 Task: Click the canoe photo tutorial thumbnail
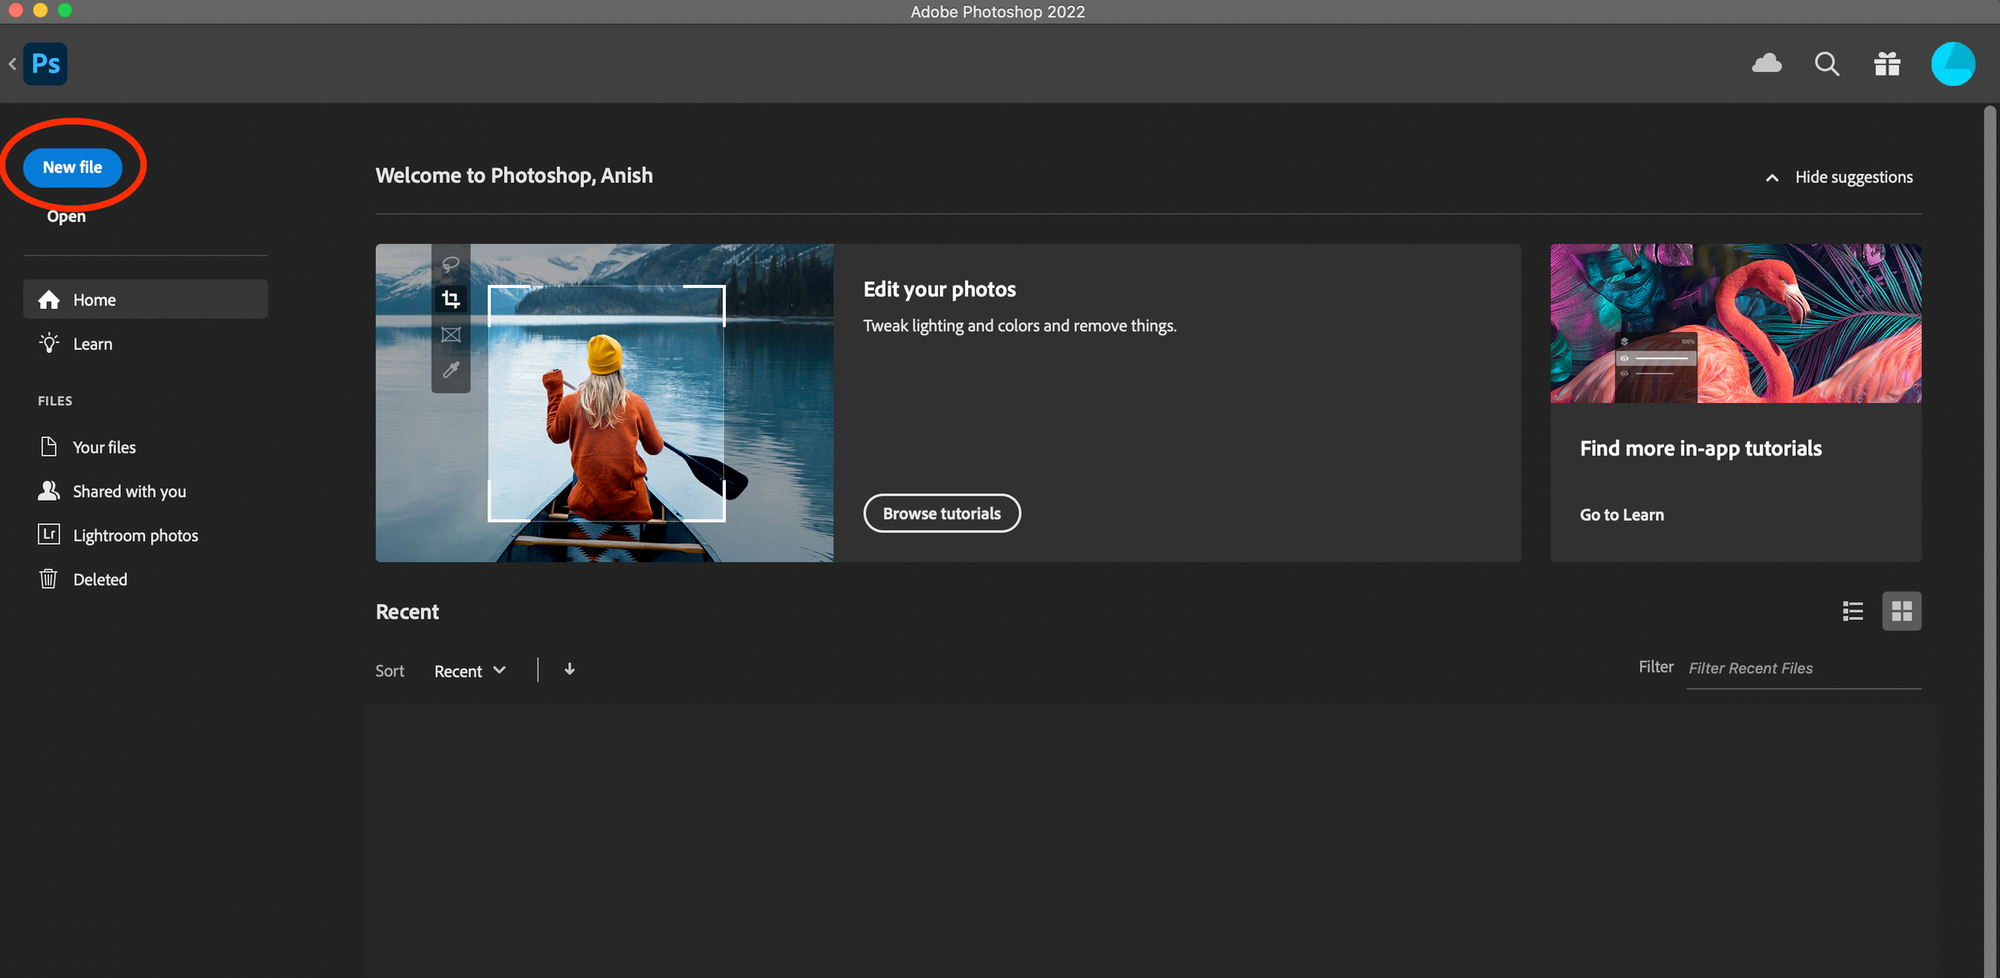pyautogui.click(x=605, y=403)
